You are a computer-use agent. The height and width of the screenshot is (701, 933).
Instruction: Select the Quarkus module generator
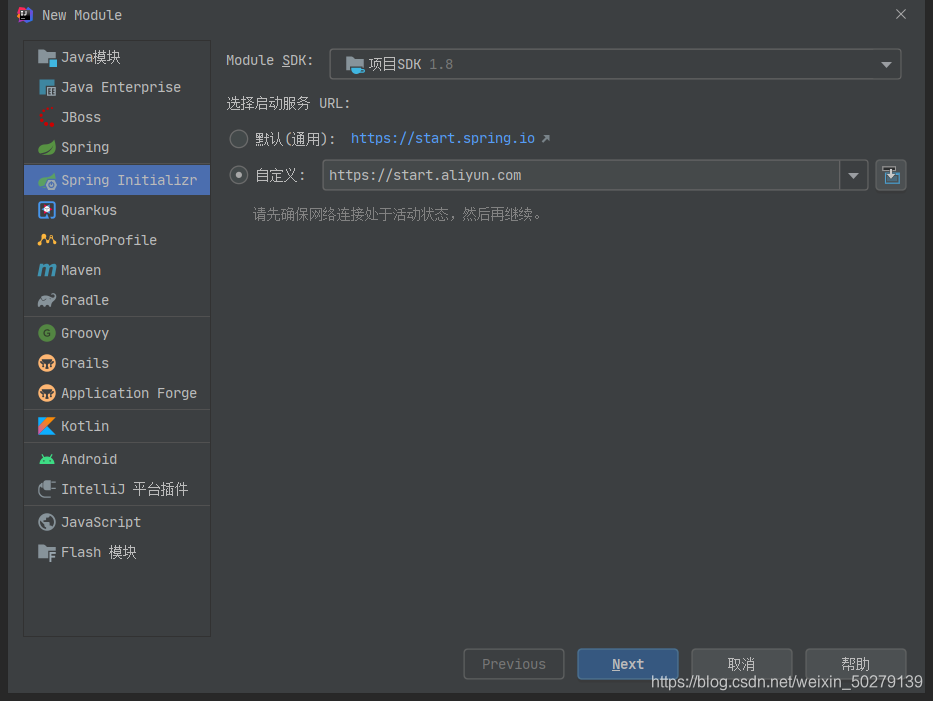tap(88, 210)
